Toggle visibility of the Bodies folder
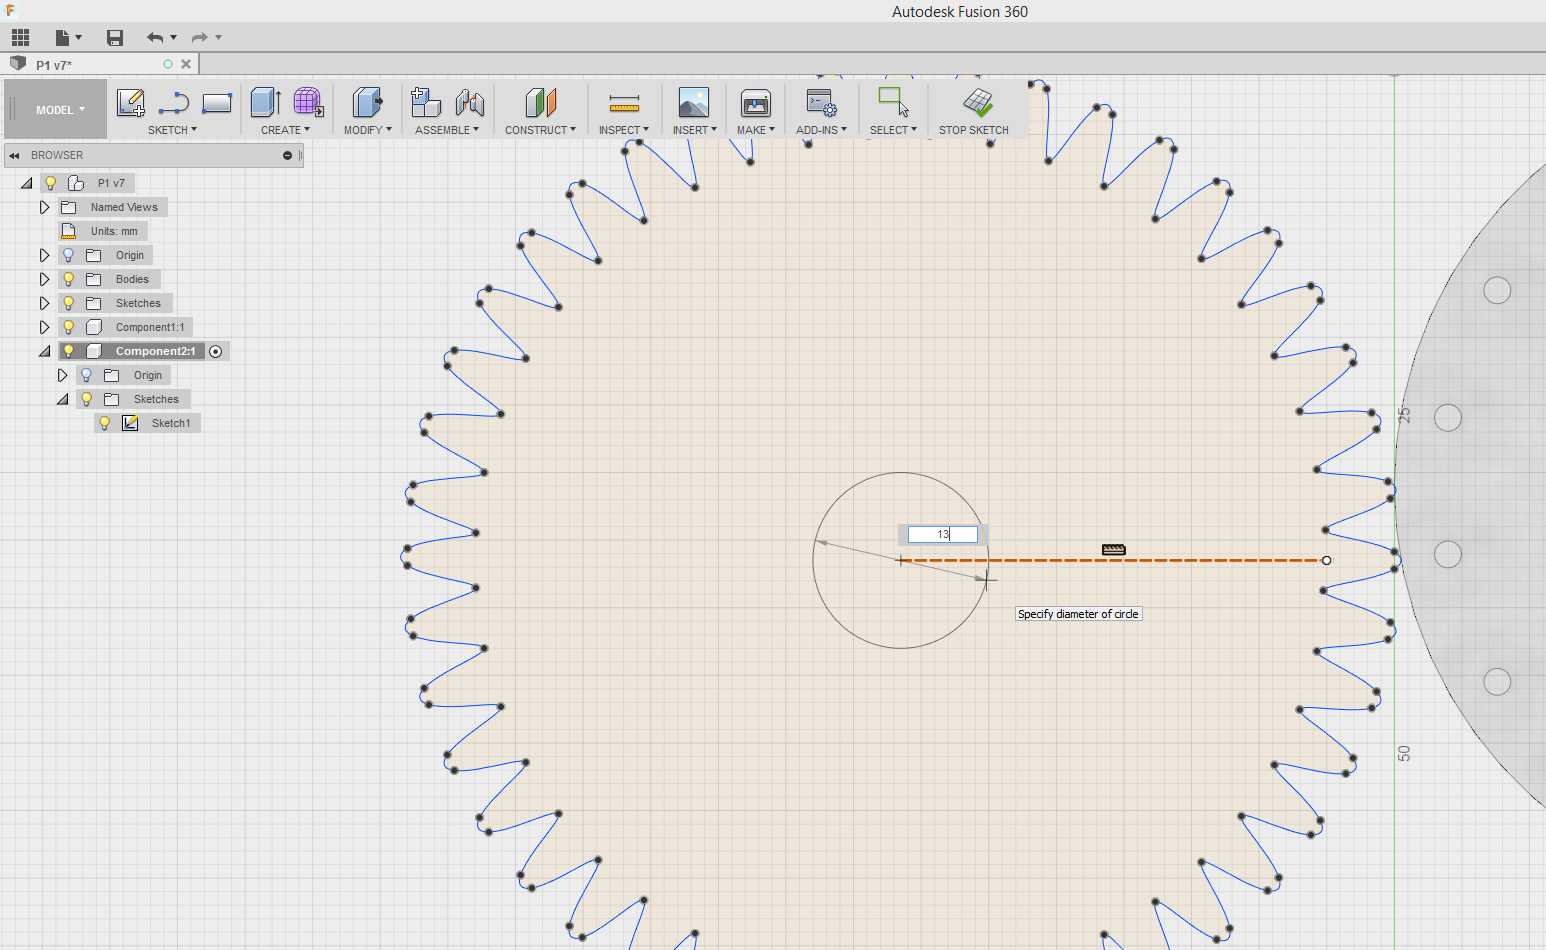The width and height of the screenshot is (1546, 950). [68, 279]
